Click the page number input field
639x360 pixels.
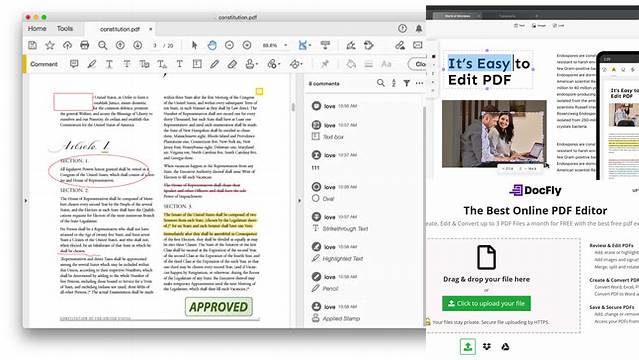click(x=155, y=45)
